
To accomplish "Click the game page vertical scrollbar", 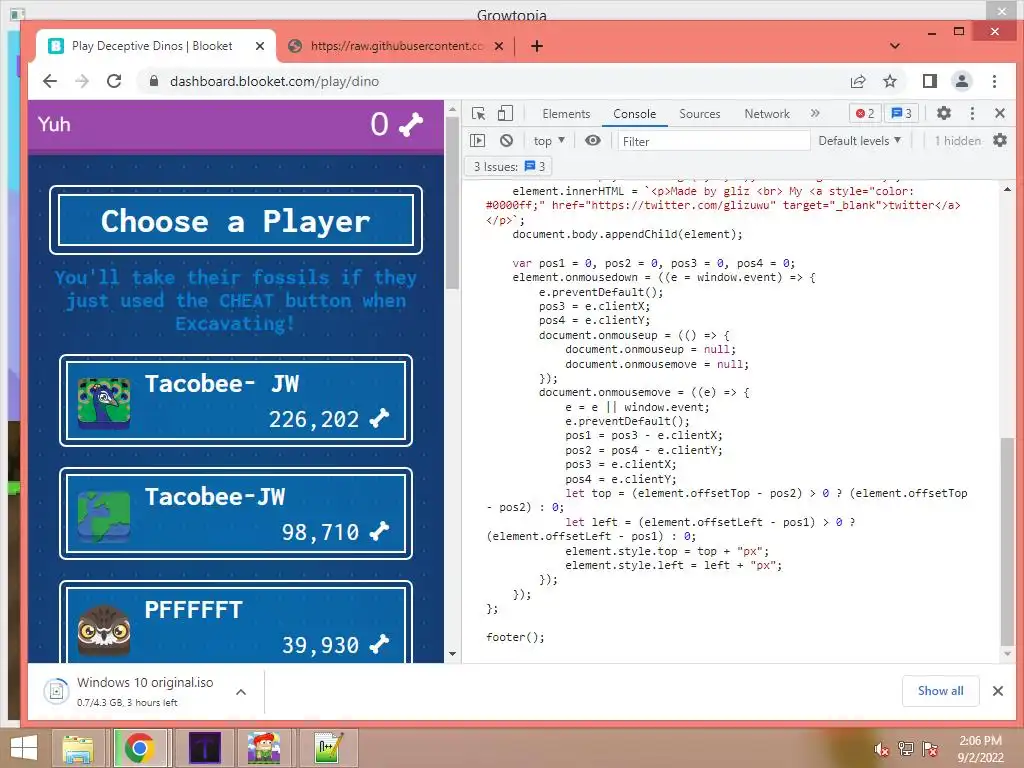I will (x=452, y=204).
